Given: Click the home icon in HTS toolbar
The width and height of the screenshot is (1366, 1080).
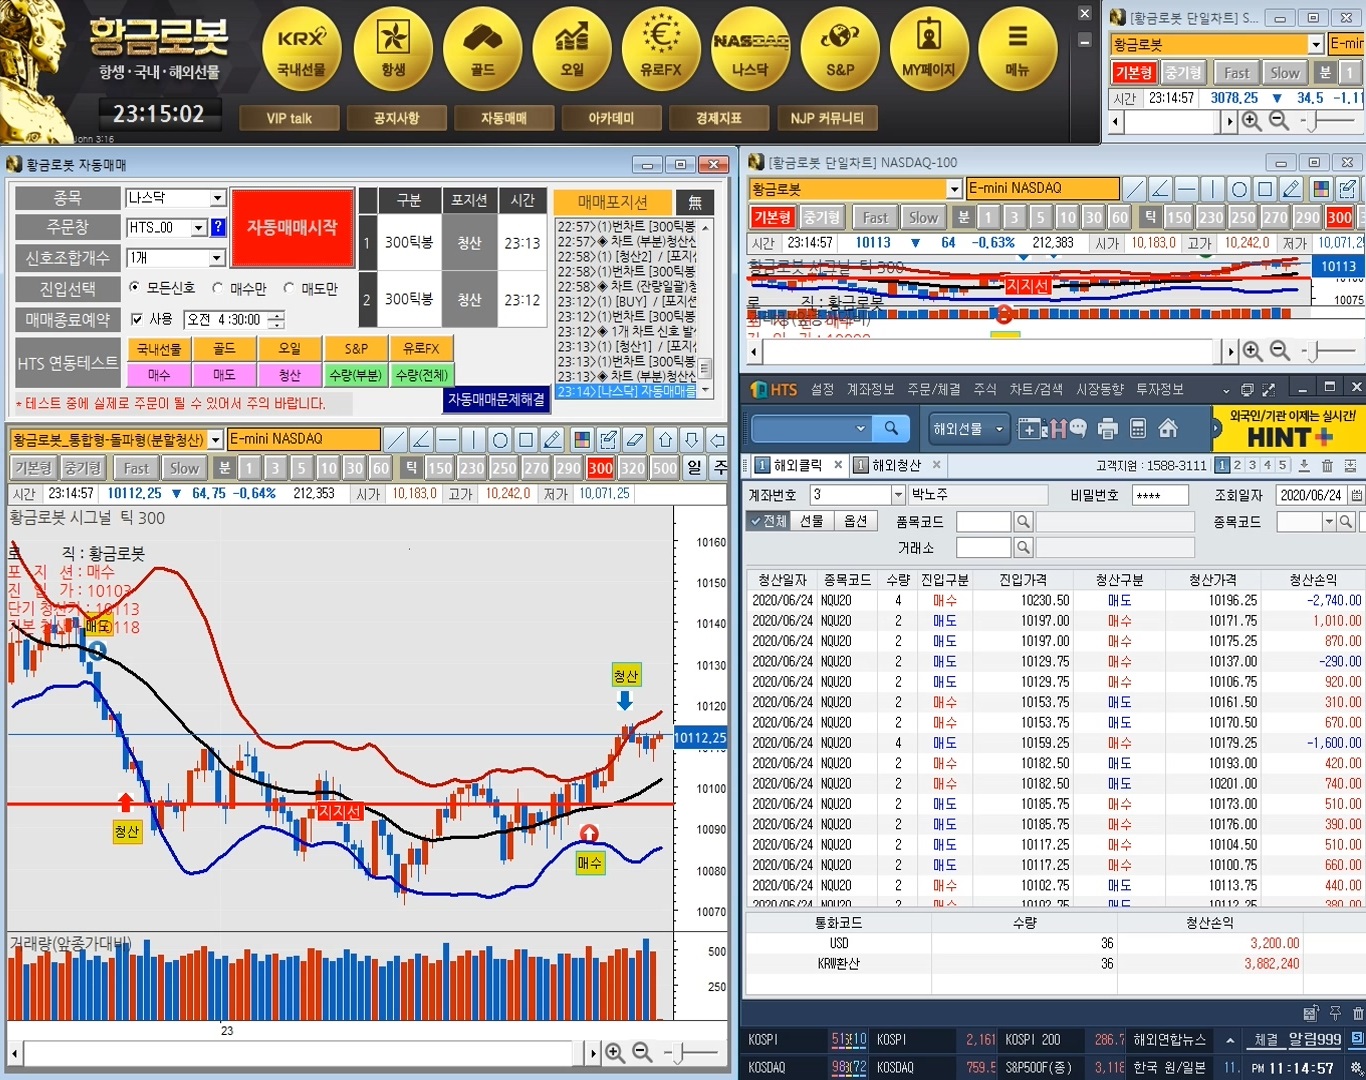Looking at the screenshot, I should [1167, 429].
